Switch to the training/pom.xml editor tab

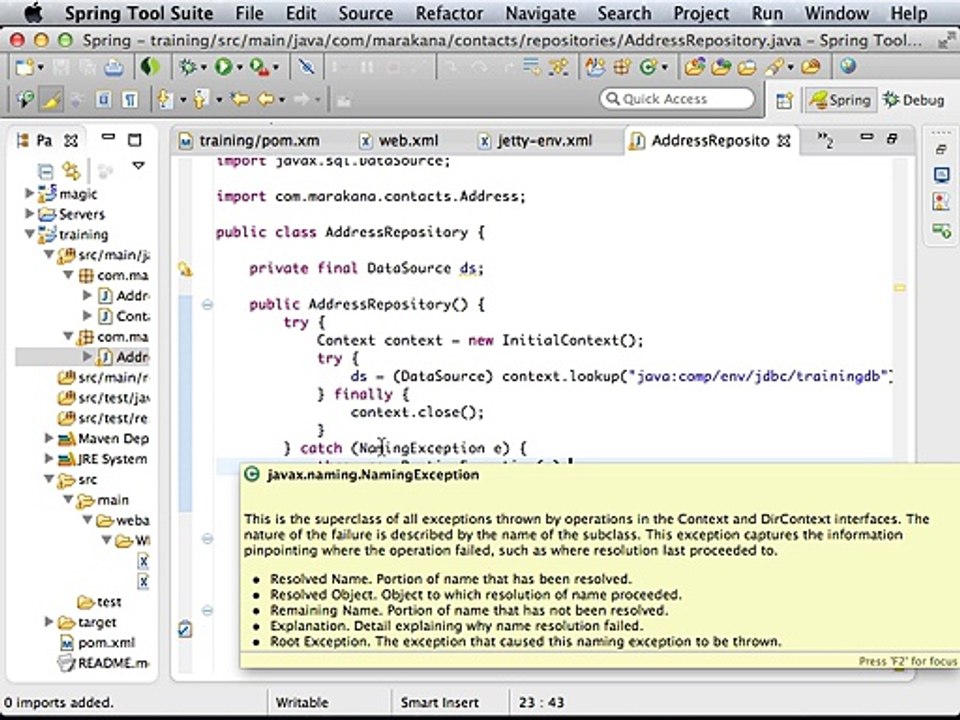coord(250,141)
